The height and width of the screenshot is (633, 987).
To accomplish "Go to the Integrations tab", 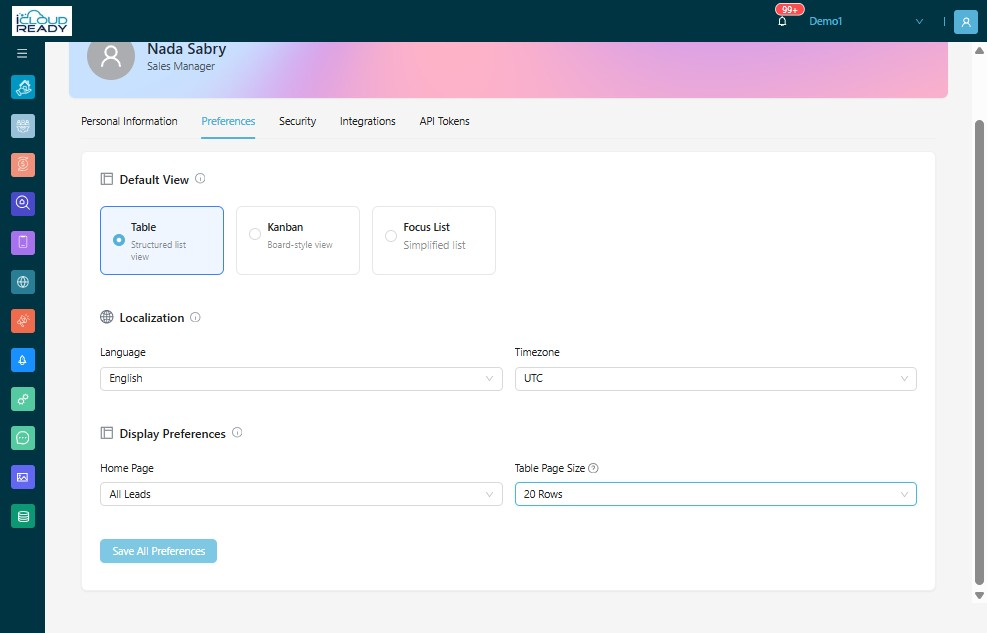I will [368, 121].
